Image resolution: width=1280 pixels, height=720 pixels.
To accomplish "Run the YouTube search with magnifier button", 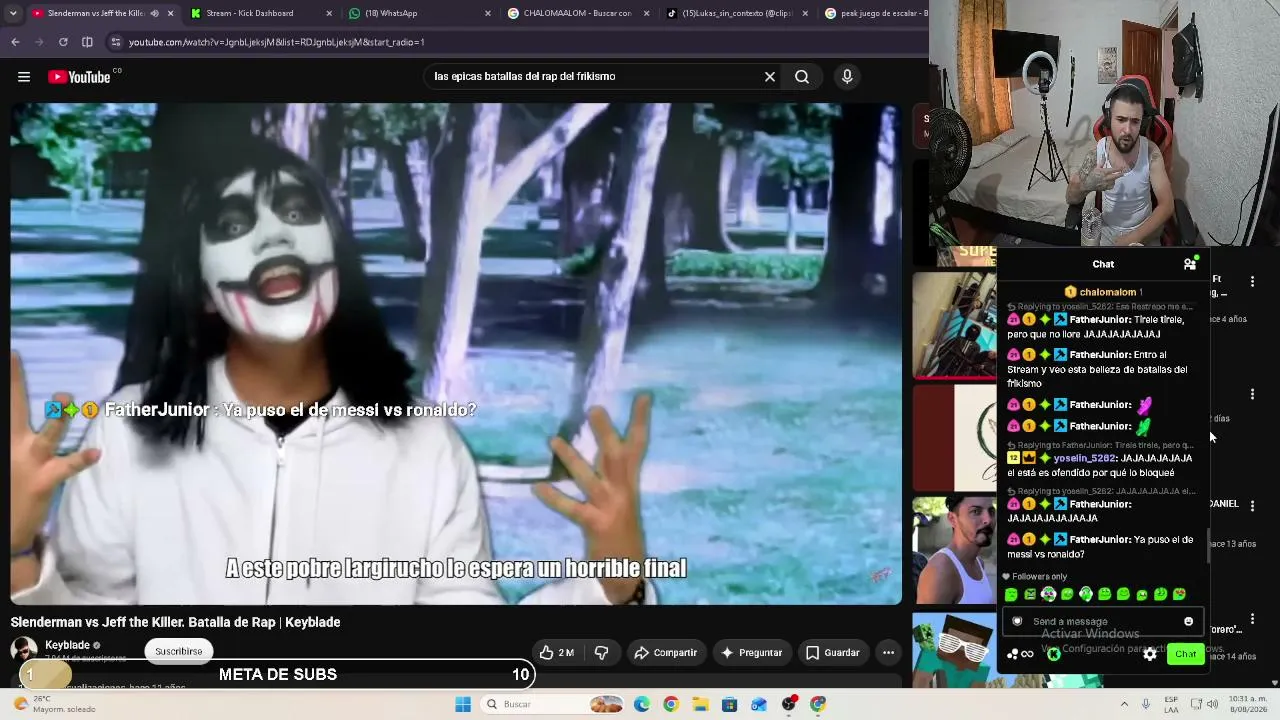I will pos(802,77).
